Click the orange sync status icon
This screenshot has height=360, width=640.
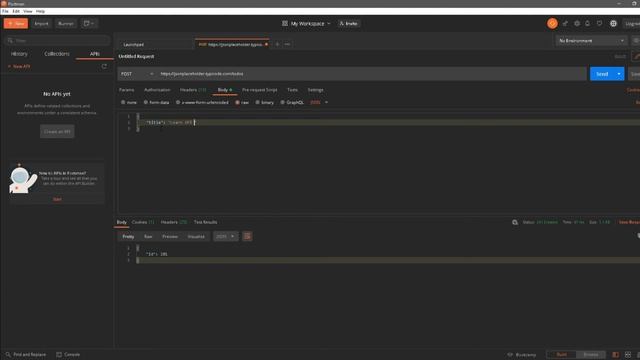[552, 24]
